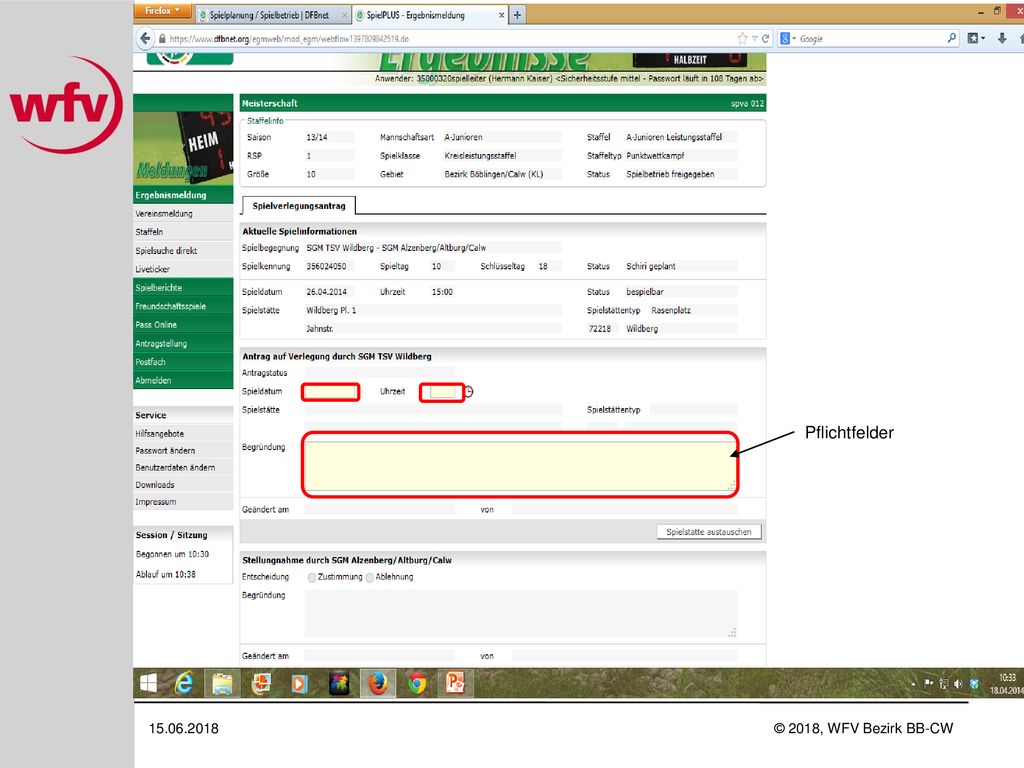Click the Action Center flag tray icon
The image size is (1024, 768).
pyautogui.click(x=929, y=683)
